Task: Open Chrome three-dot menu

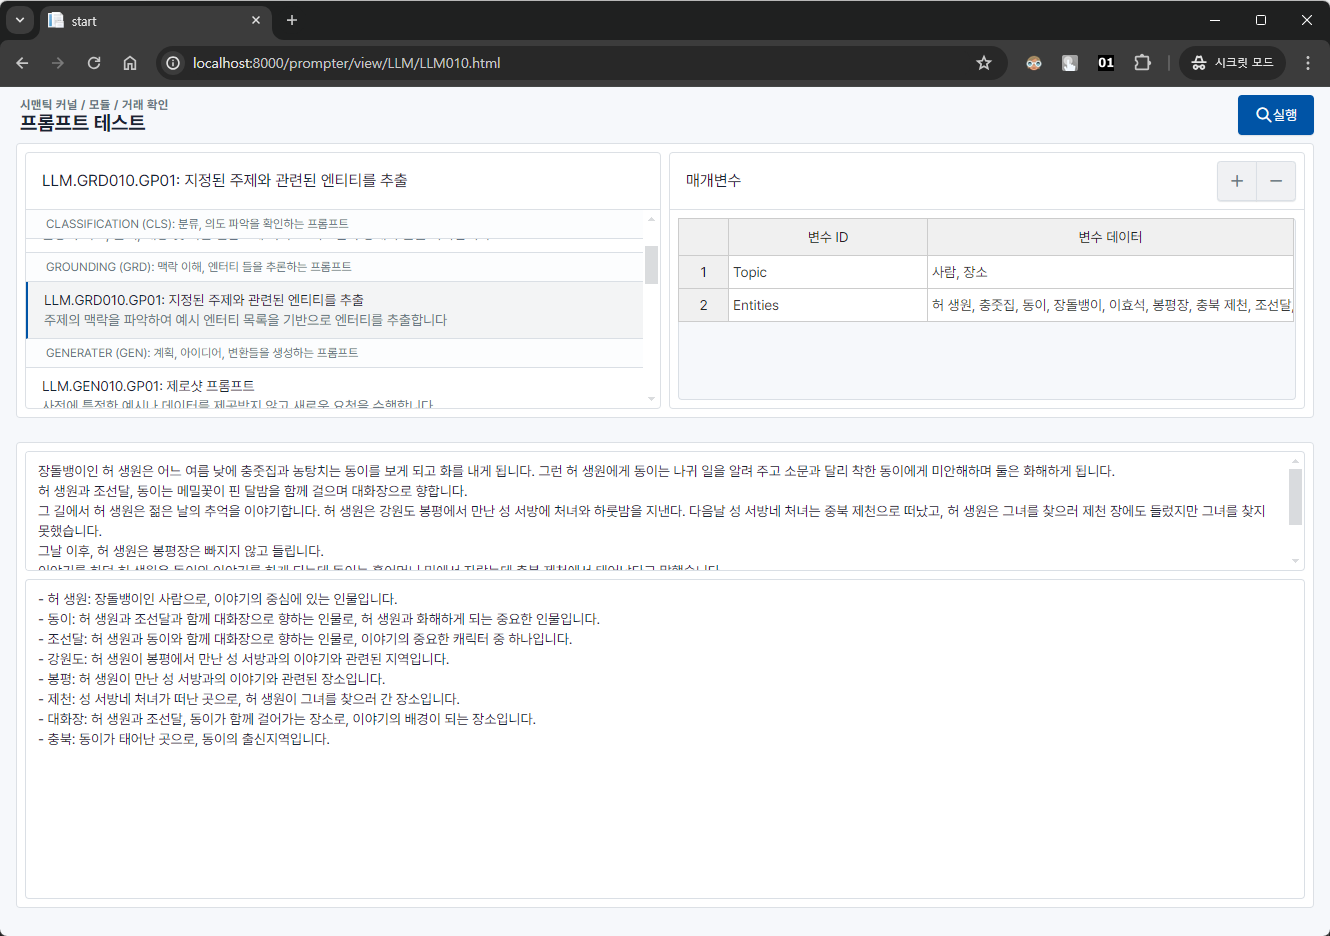Action: pos(1308,63)
